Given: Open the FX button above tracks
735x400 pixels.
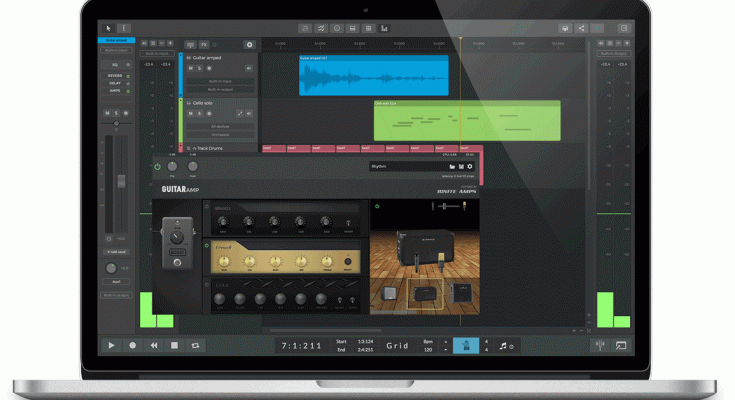Looking at the screenshot, I should point(204,44).
